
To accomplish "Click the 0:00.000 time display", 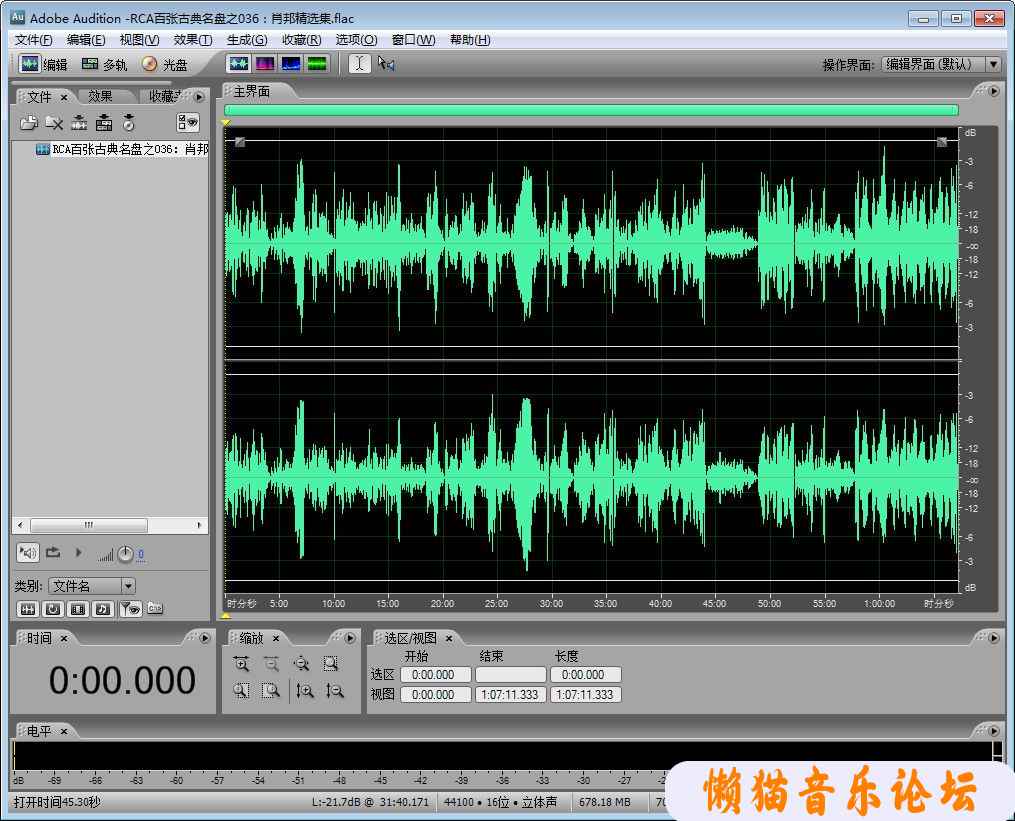I will [x=122, y=680].
